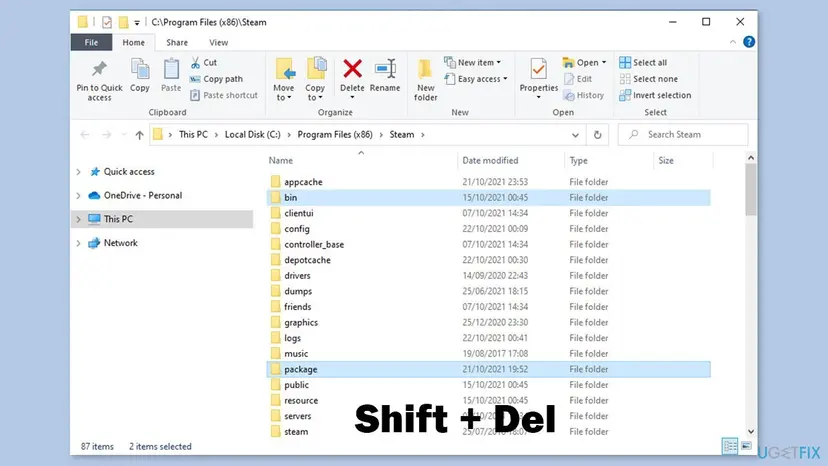
Task: Select the clientui folder
Action: point(488,213)
